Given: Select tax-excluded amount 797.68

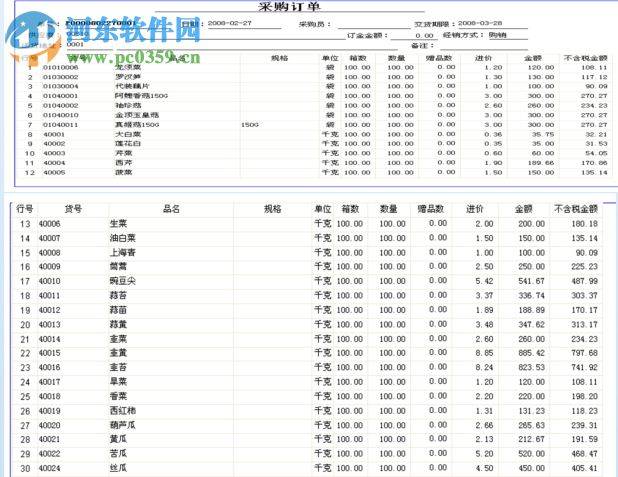Looking at the screenshot, I should (584, 353).
